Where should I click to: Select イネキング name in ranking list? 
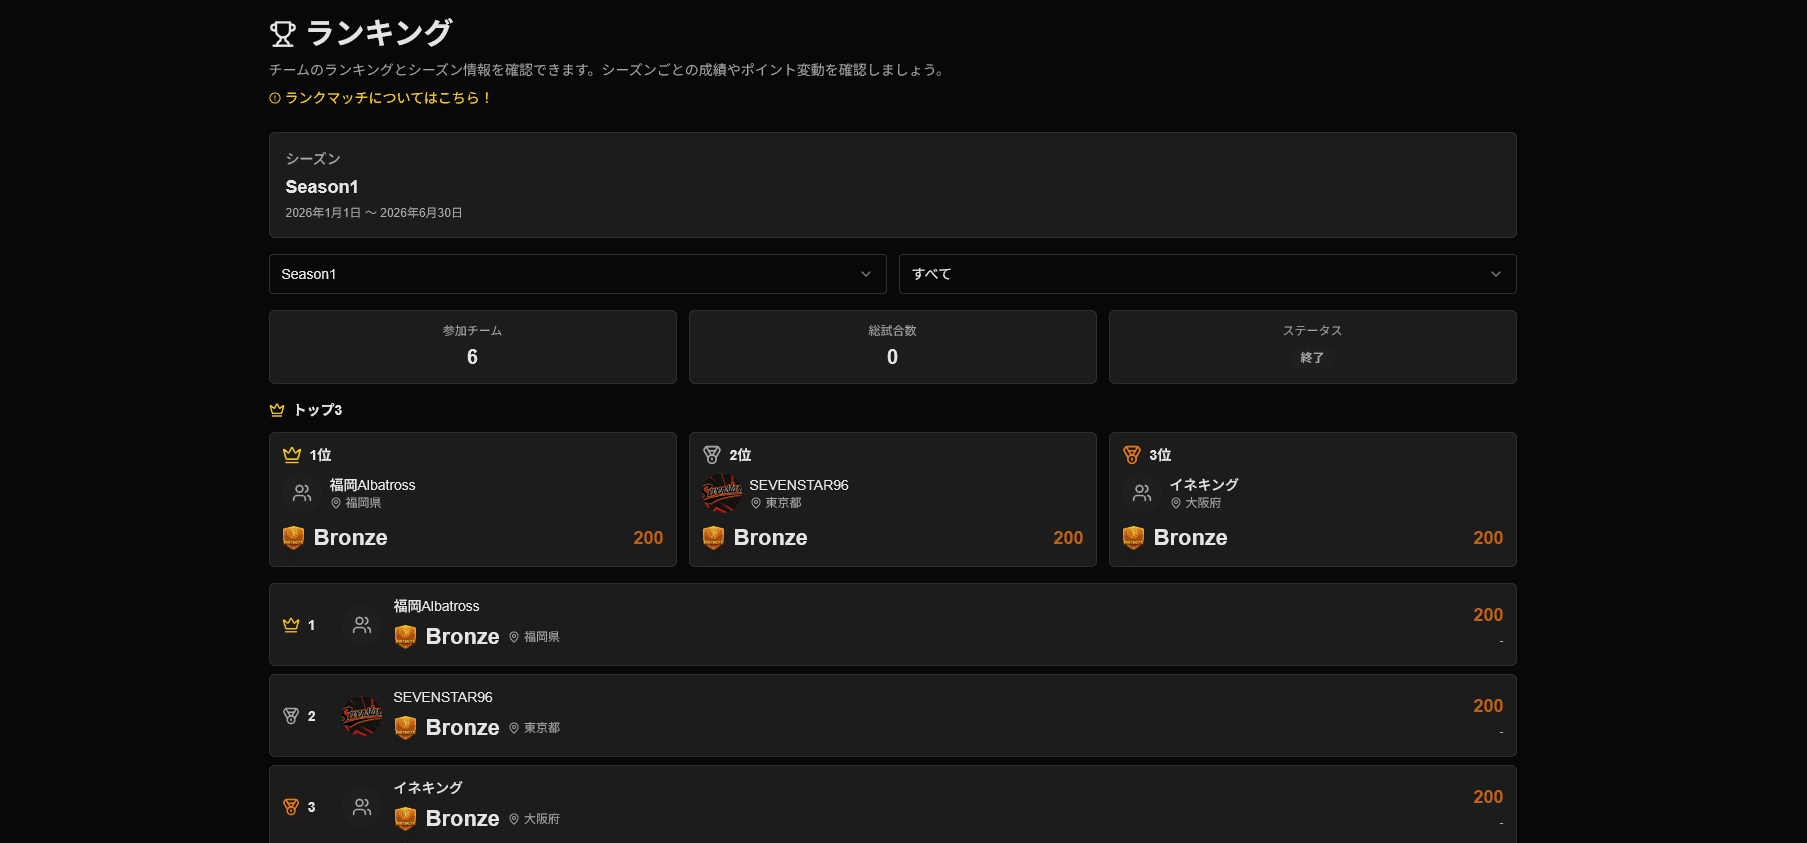[x=428, y=788]
